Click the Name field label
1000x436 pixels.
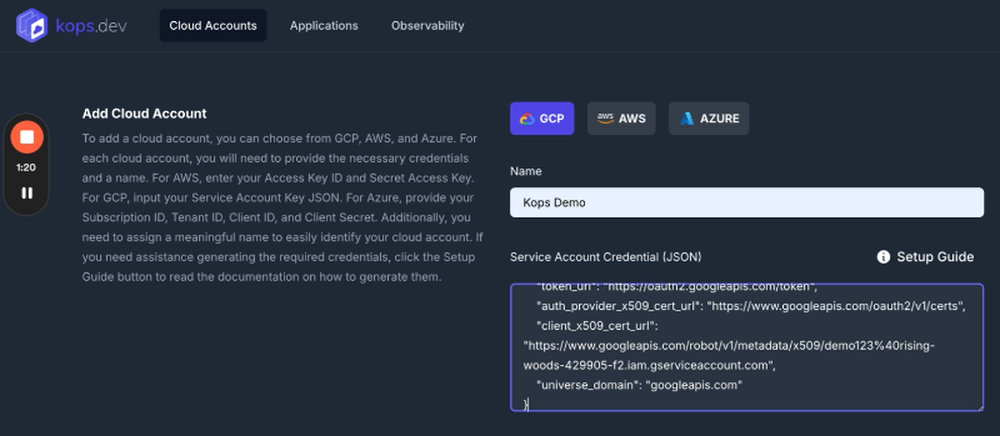(x=526, y=171)
